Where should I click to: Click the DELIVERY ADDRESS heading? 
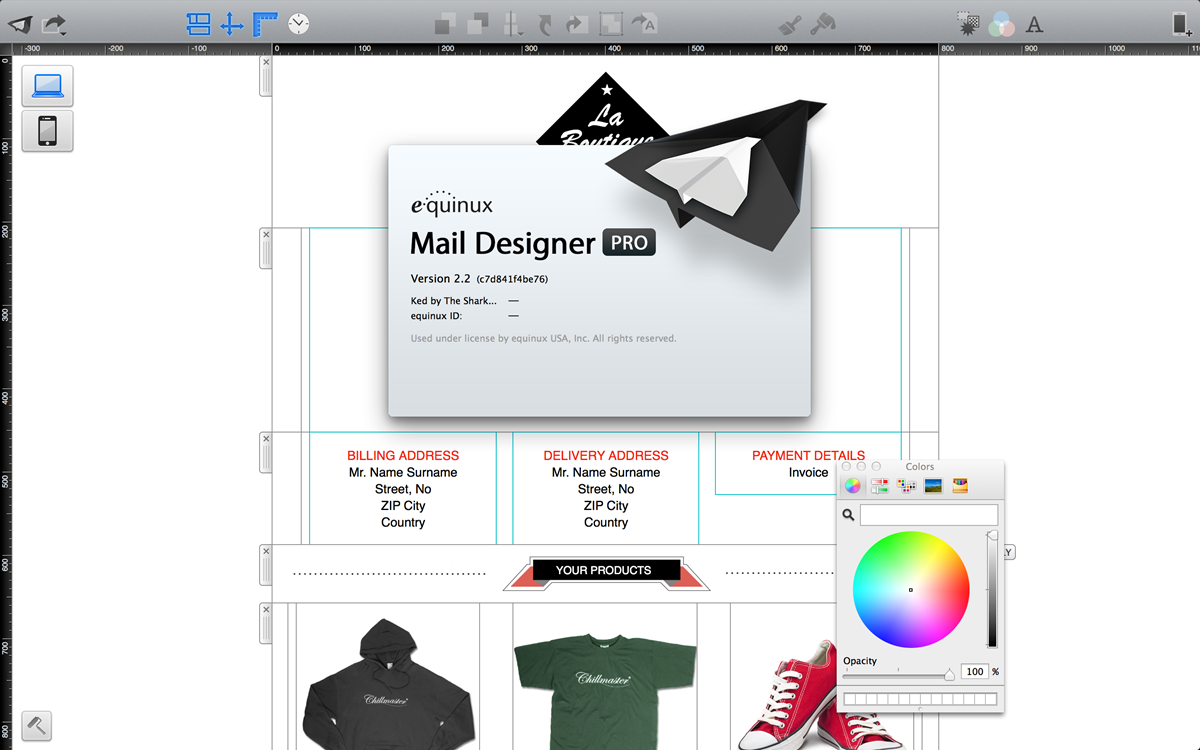(606, 455)
